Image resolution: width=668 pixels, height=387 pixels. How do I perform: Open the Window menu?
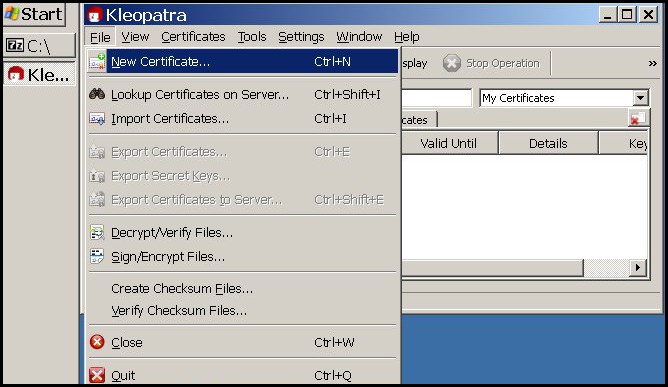[x=359, y=37]
